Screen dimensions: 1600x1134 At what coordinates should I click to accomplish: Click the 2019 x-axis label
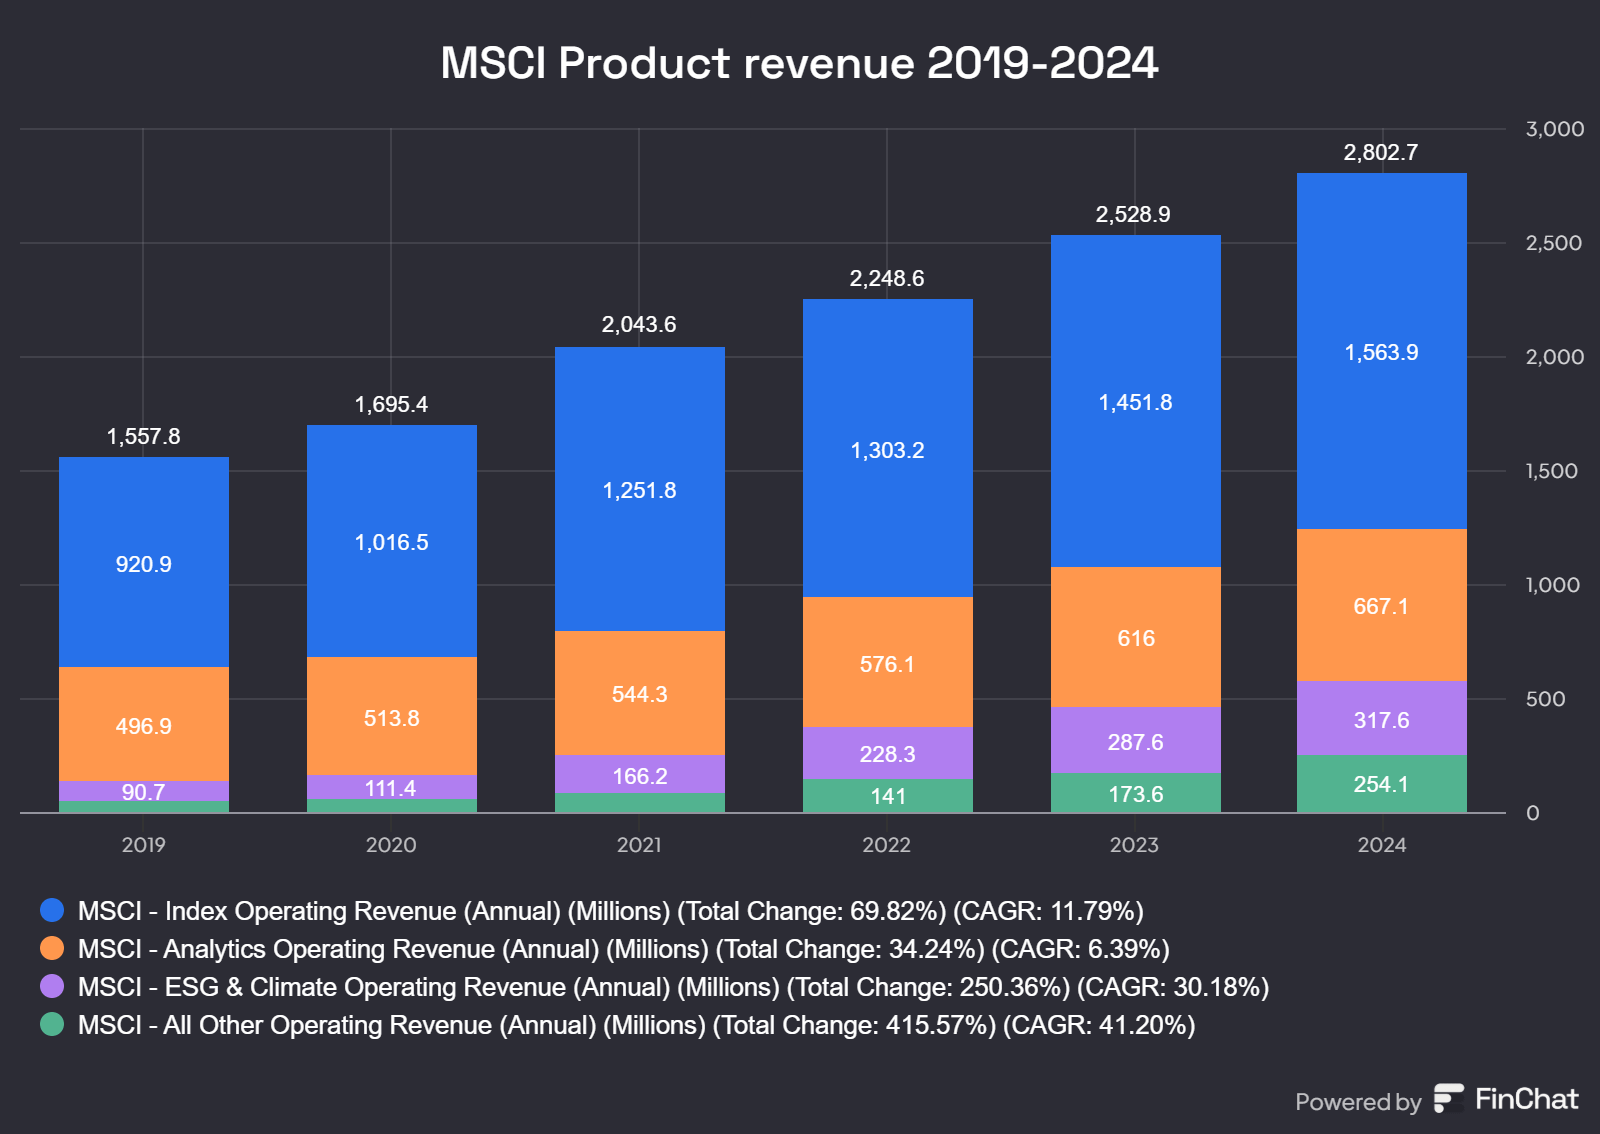pyautogui.click(x=144, y=844)
